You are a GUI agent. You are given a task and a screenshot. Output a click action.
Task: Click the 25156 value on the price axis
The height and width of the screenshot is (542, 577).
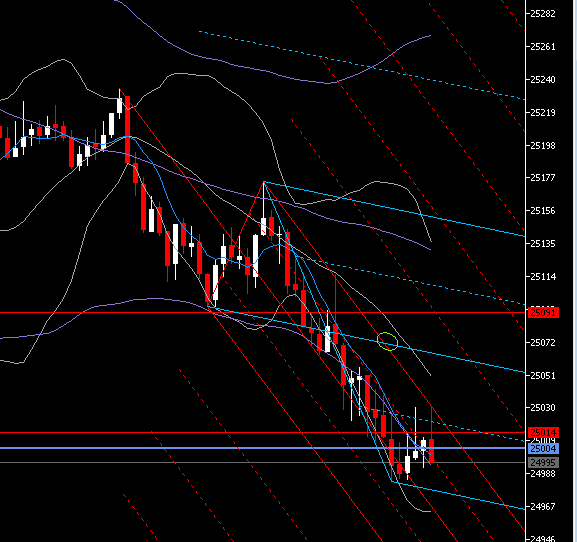coord(543,211)
